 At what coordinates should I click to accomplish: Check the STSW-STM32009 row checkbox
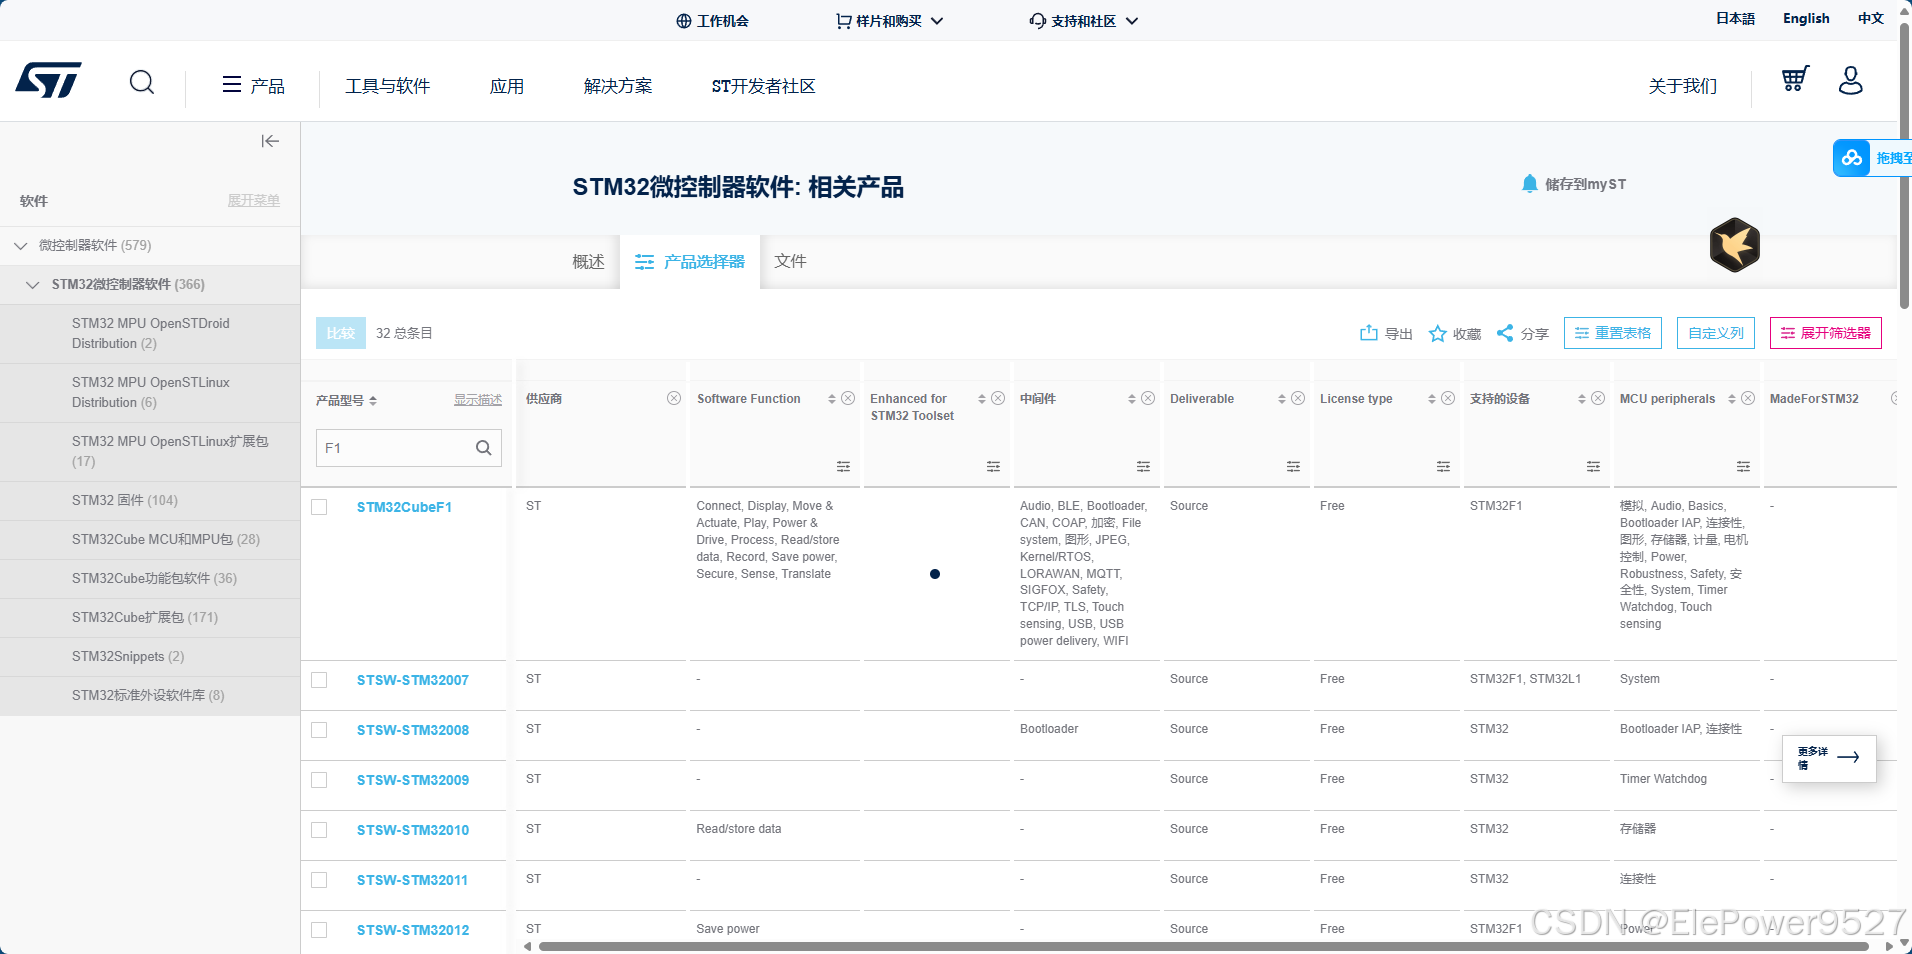pos(319,780)
